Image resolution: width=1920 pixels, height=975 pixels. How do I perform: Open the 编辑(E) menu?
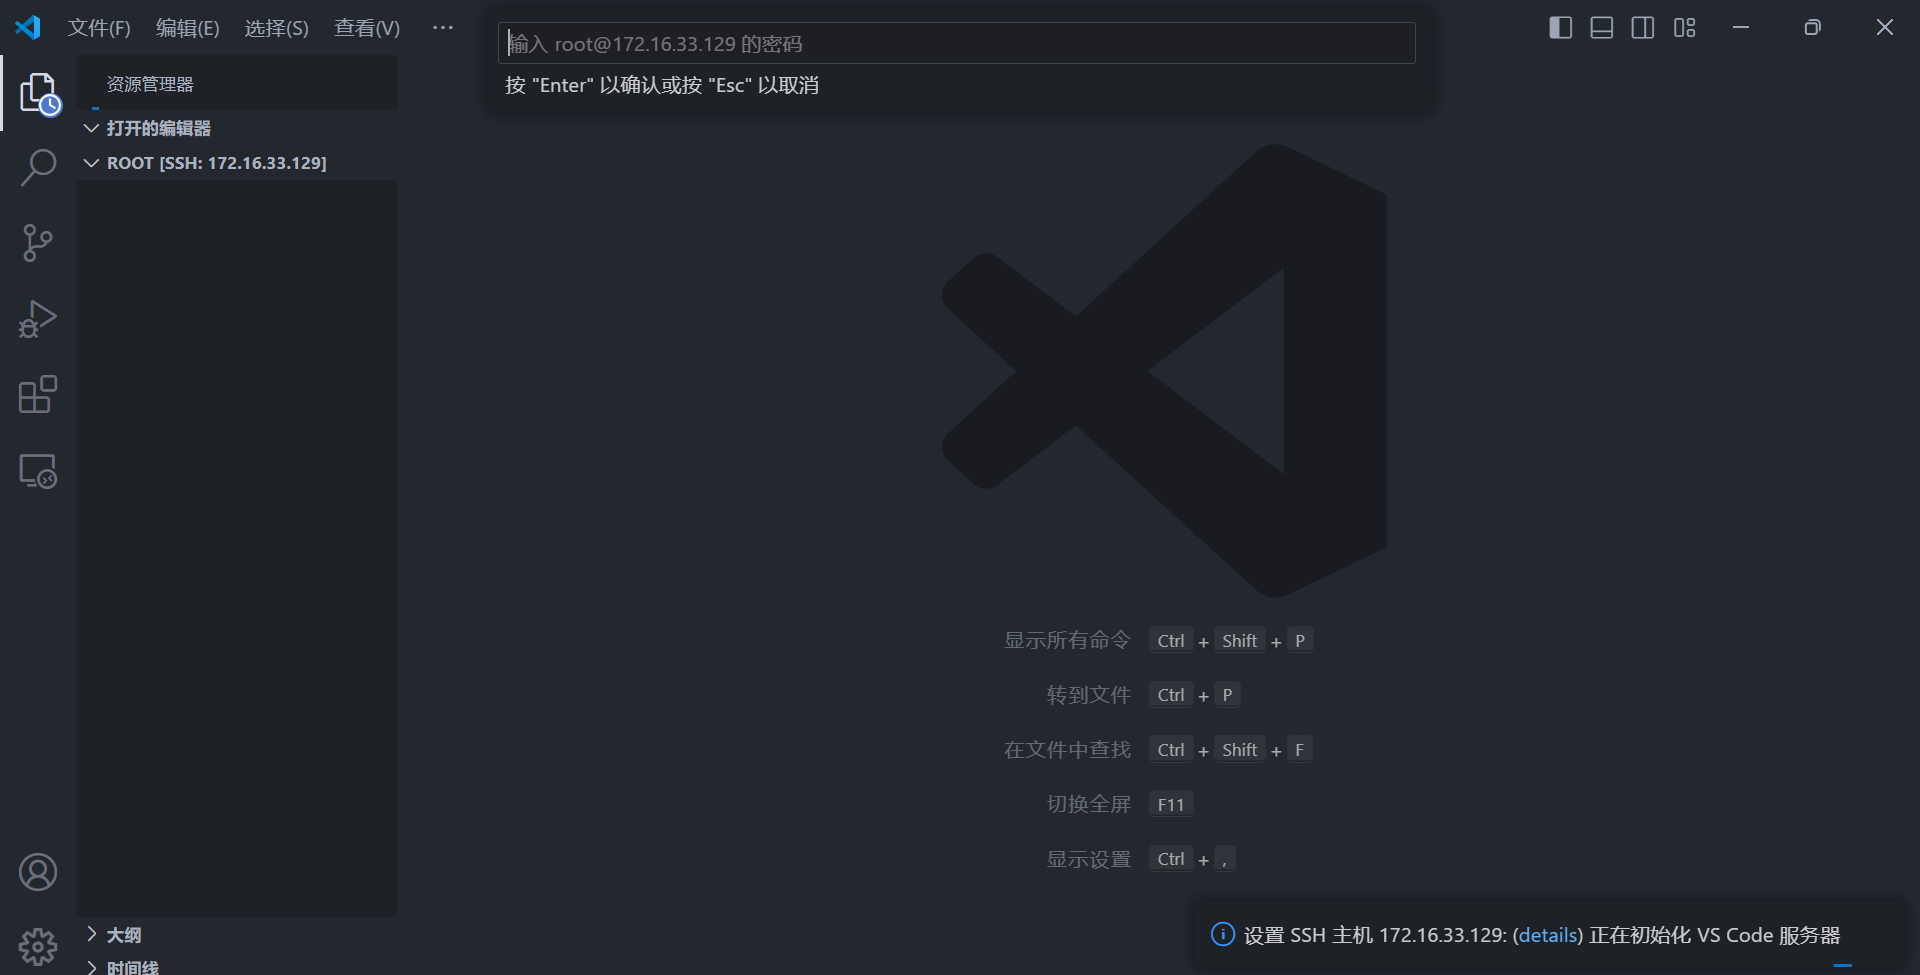[x=188, y=28]
